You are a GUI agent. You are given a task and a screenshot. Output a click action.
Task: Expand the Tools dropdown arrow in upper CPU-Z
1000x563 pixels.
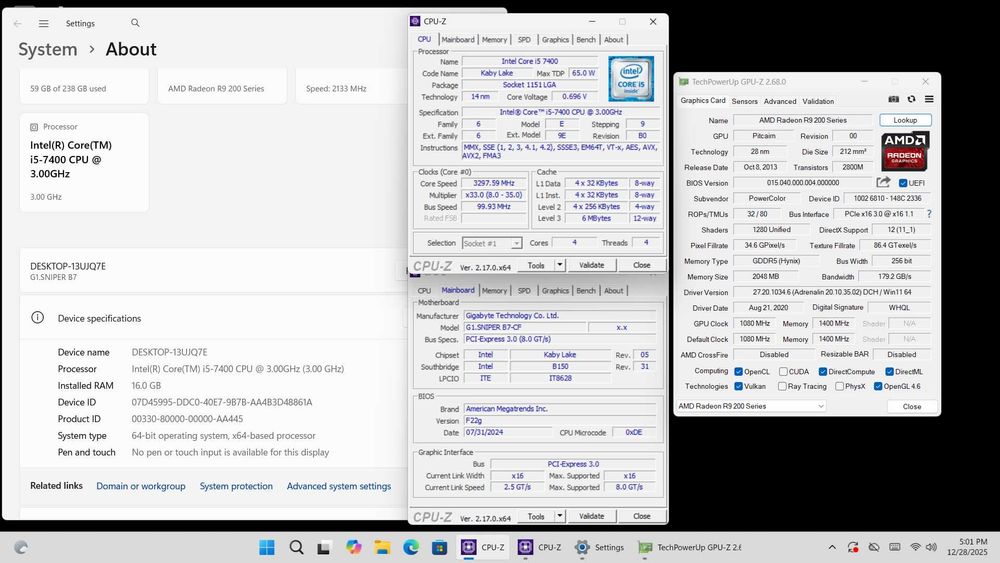(560, 265)
